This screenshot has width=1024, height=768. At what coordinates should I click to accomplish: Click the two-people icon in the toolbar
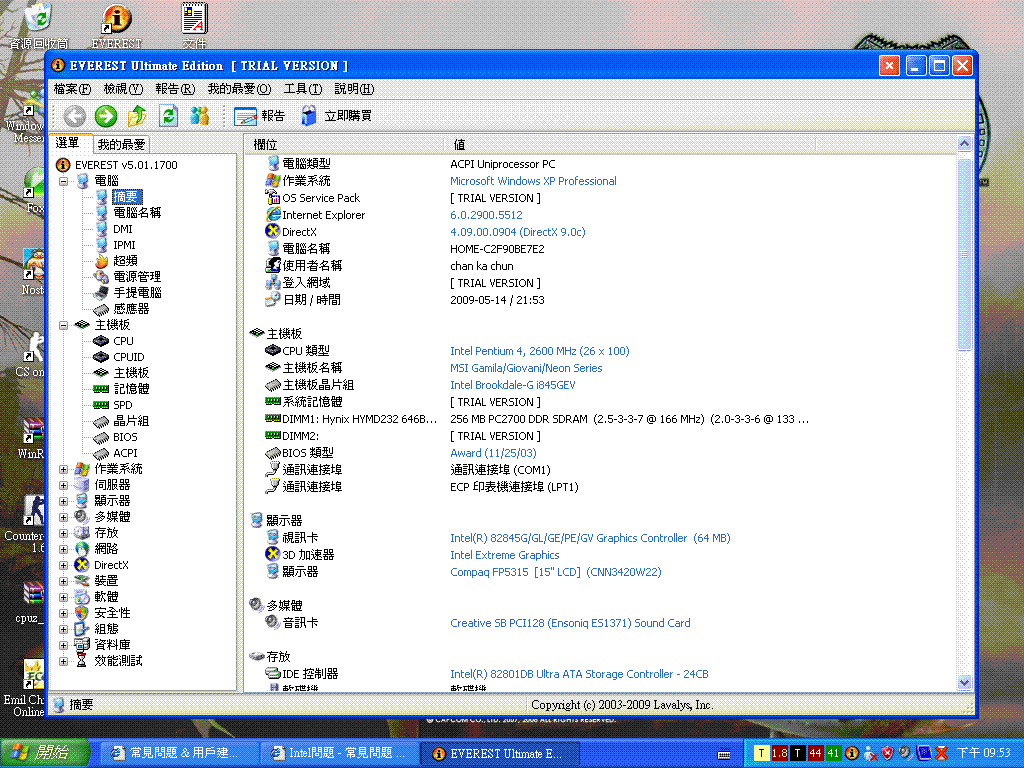pos(200,116)
